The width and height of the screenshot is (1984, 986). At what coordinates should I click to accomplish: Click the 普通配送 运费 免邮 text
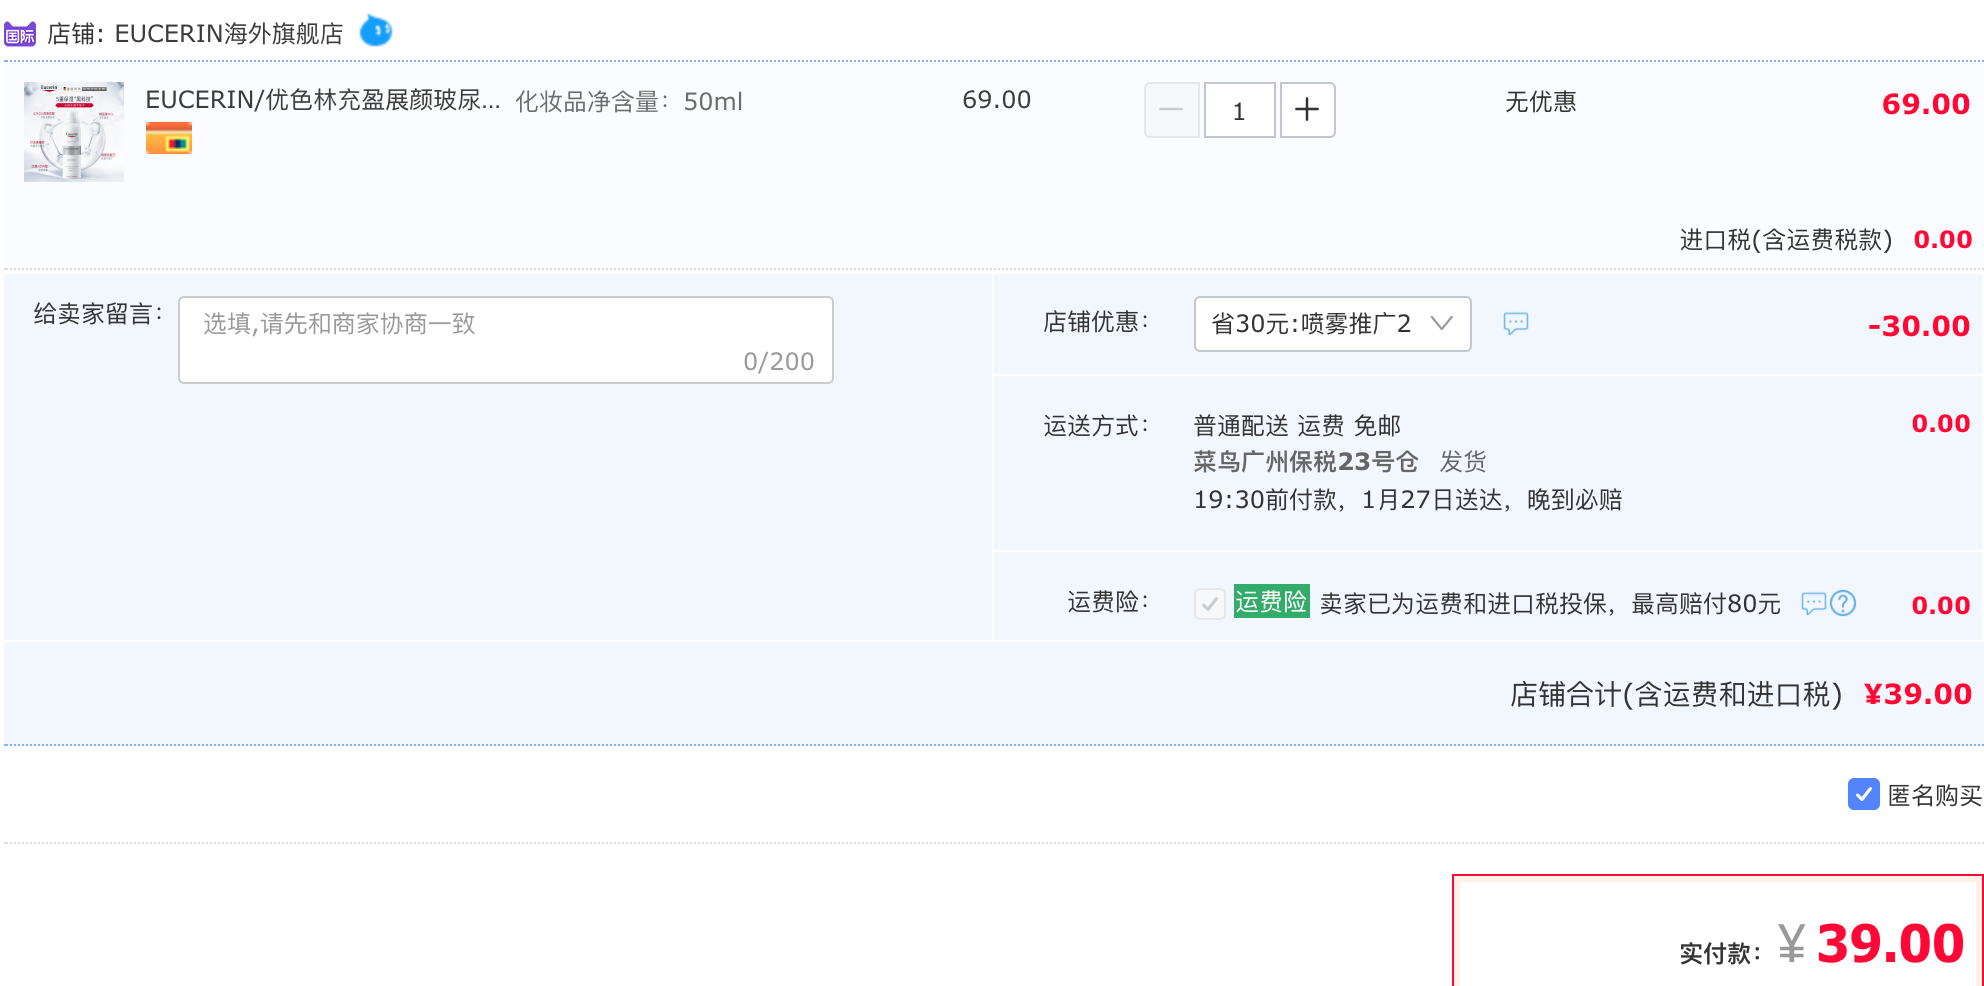1297,426
